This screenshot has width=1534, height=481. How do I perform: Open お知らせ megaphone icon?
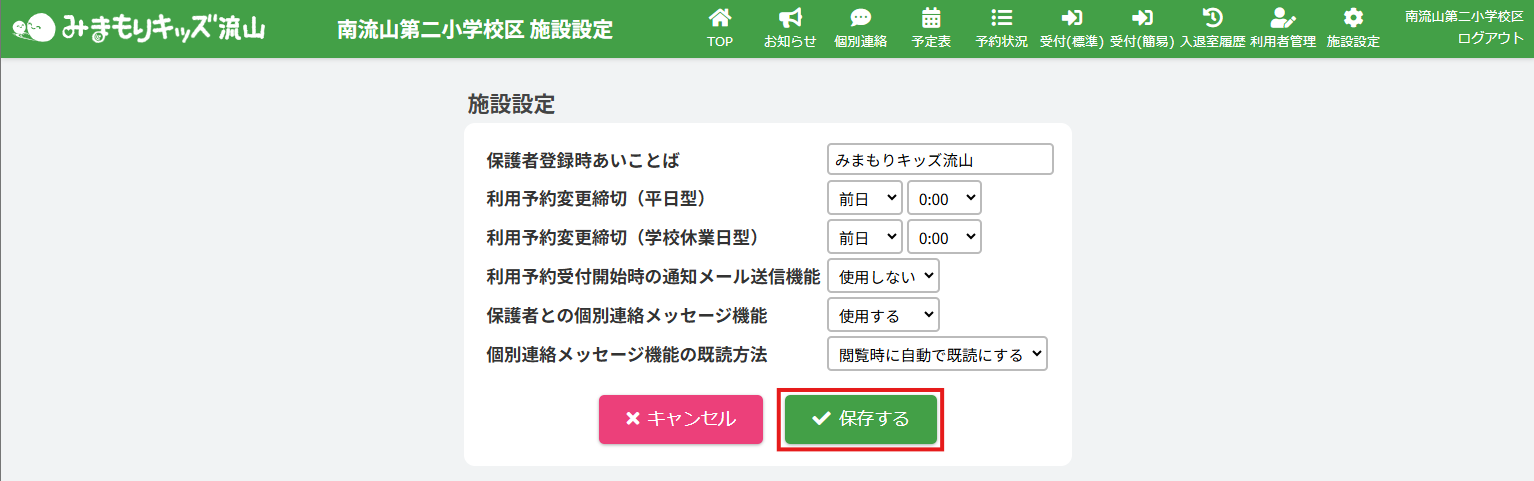coord(790,18)
